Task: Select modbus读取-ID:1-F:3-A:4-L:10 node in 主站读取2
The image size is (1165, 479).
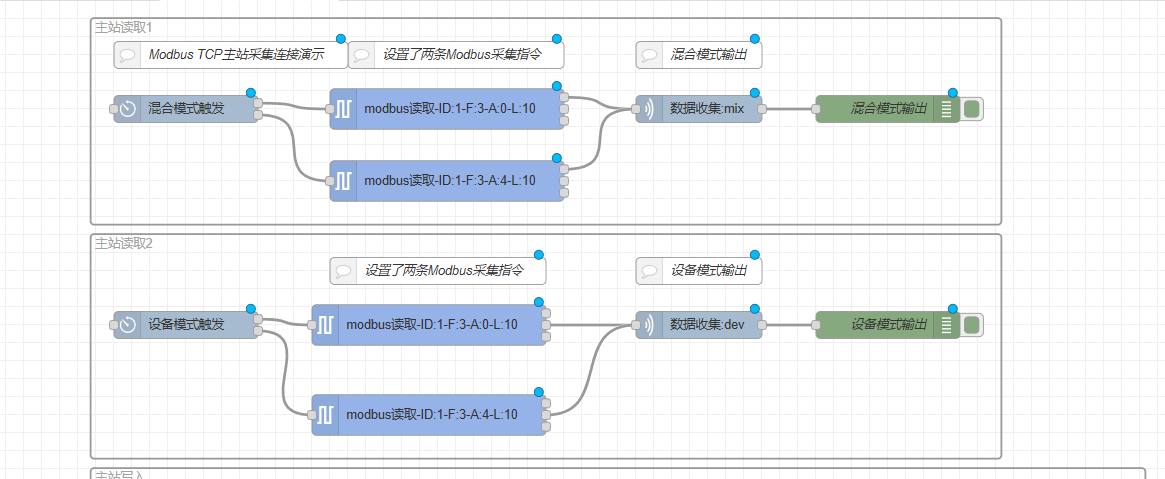Action: [x=429, y=414]
